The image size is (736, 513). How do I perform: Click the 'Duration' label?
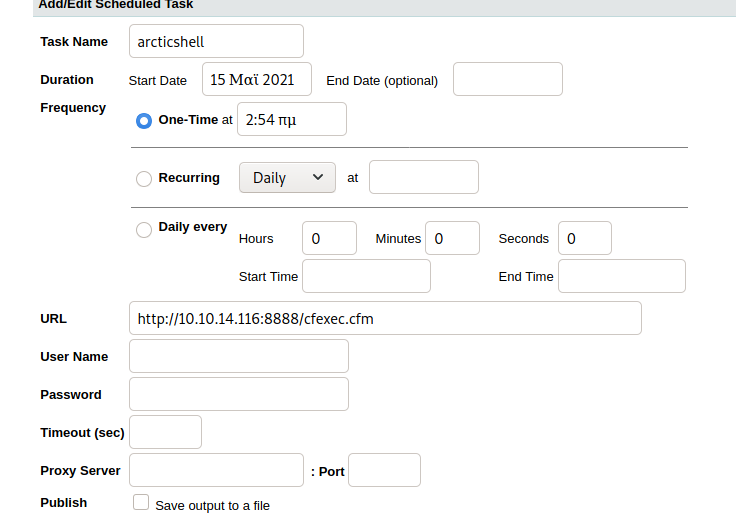(67, 80)
